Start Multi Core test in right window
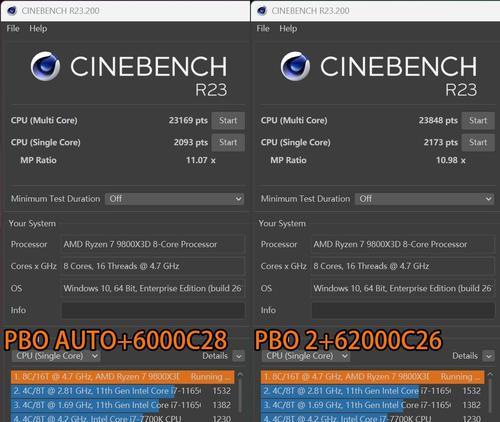The image size is (500, 422). pos(478,120)
